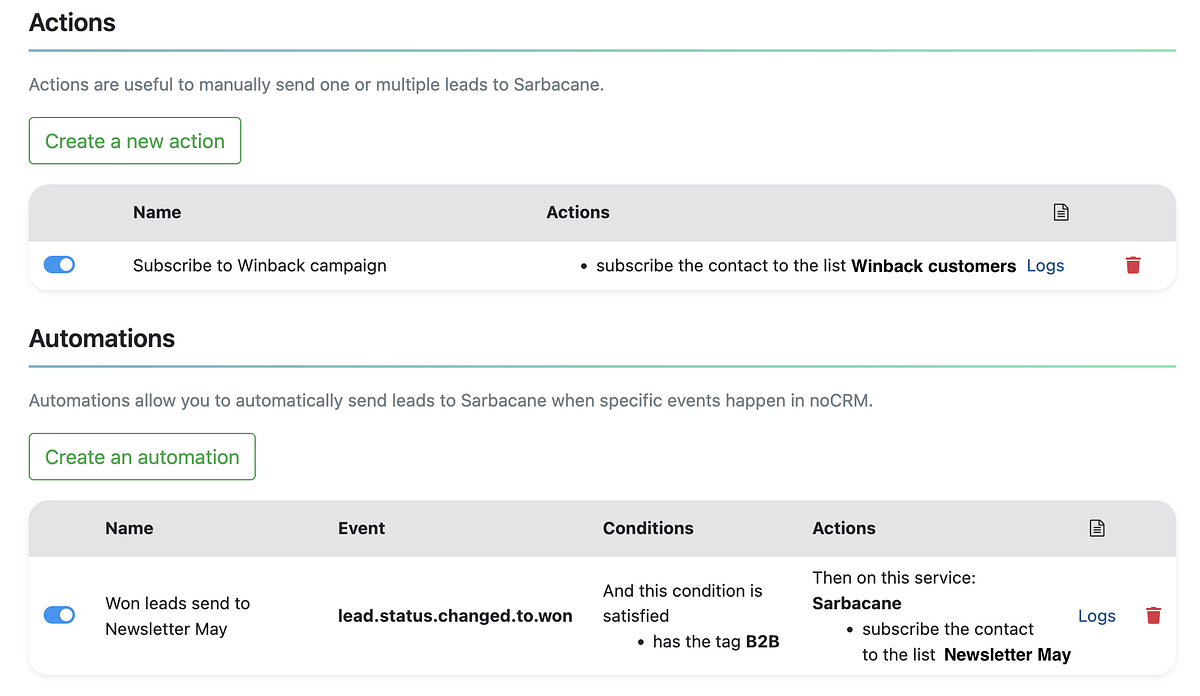
Task: Disable the Won leads send to Newsletter May automation
Action: pos(60,616)
